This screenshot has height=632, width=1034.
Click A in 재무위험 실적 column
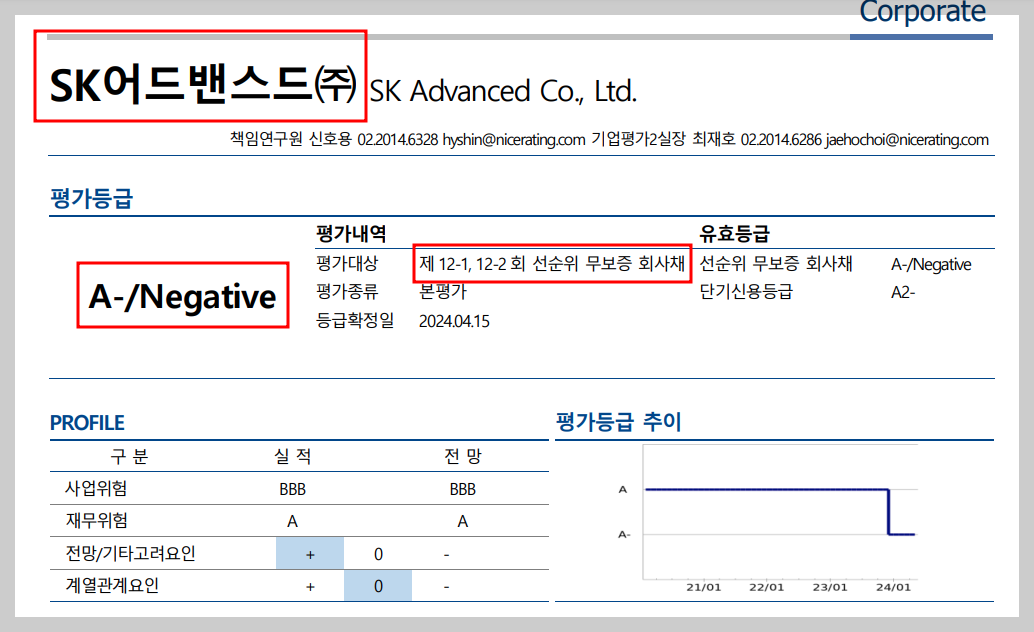[292, 522]
